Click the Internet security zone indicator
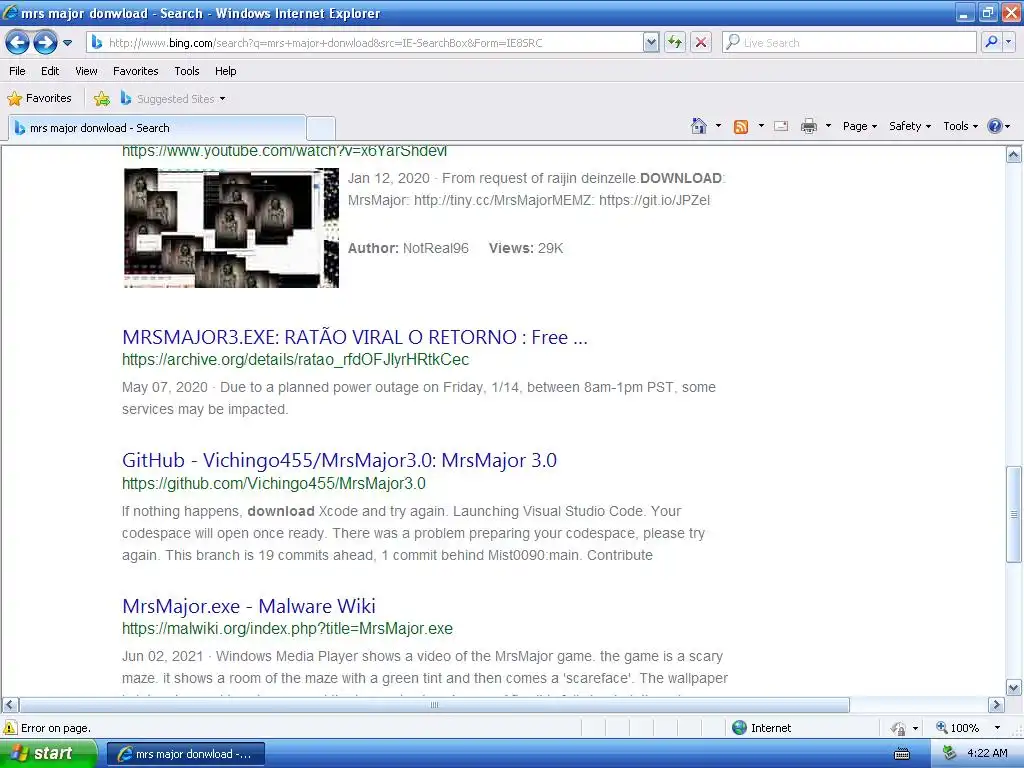The width and height of the screenshot is (1024, 768). tap(761, 728)
